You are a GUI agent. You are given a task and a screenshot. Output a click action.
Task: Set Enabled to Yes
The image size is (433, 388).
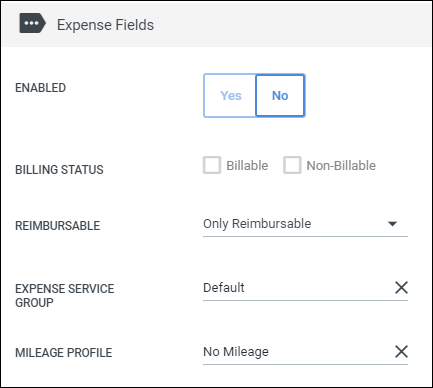(x=230, y=96)
